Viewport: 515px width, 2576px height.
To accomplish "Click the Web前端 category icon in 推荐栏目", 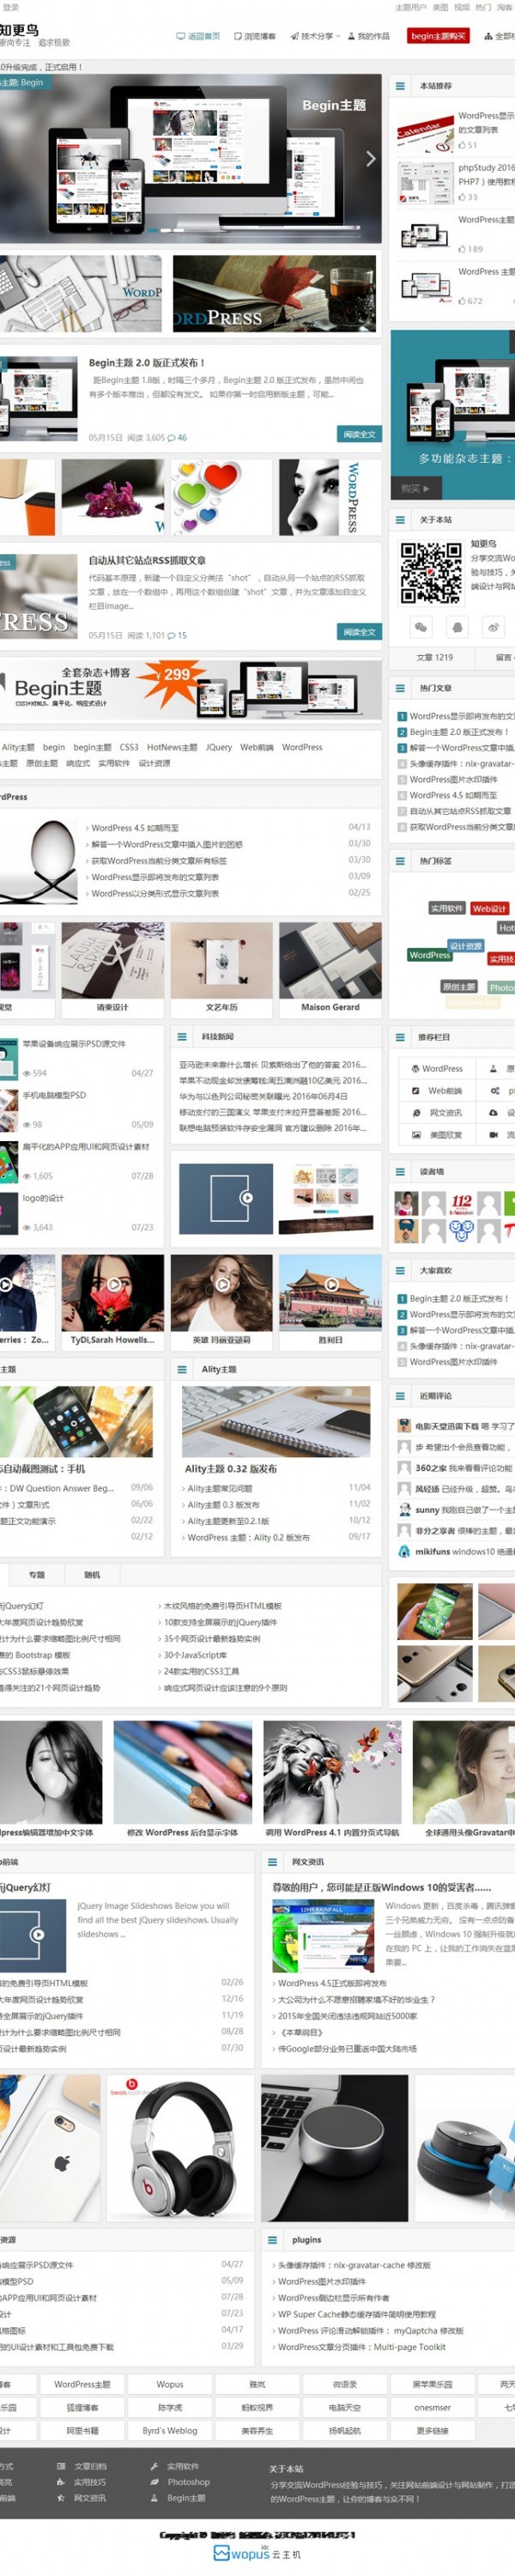I will click(416, 1091).
